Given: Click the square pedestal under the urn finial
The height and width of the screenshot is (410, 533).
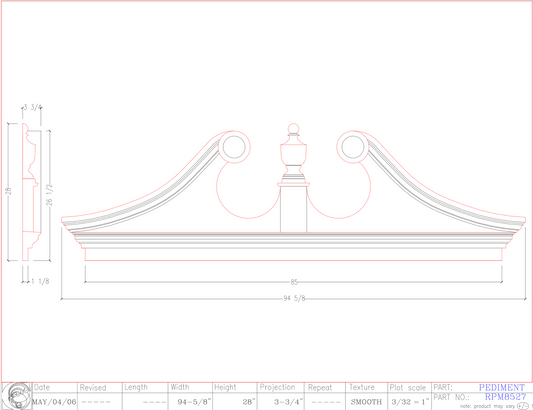Looking at the screenshot, I should pyautogui.click(x=293, y=209).
